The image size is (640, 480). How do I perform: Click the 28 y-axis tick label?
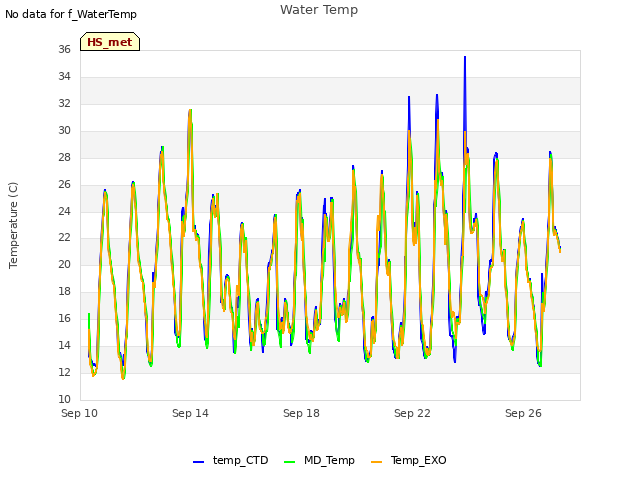pyautogui.click(x=64, y=157)
